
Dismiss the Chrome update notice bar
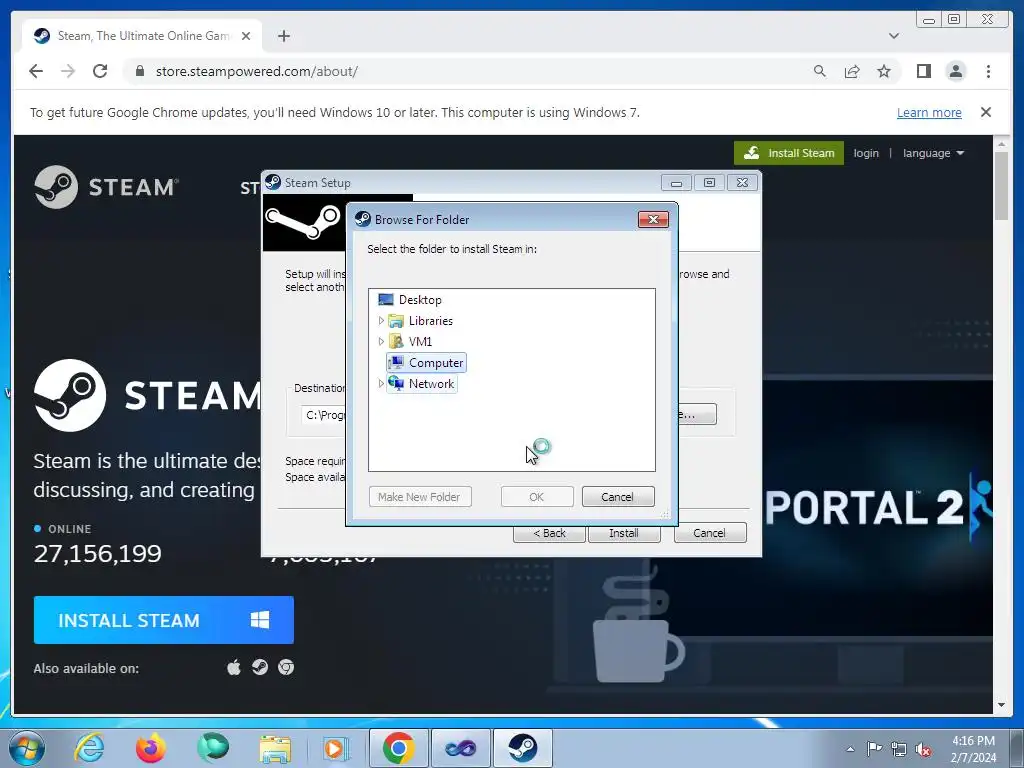[x=986, y=112]
